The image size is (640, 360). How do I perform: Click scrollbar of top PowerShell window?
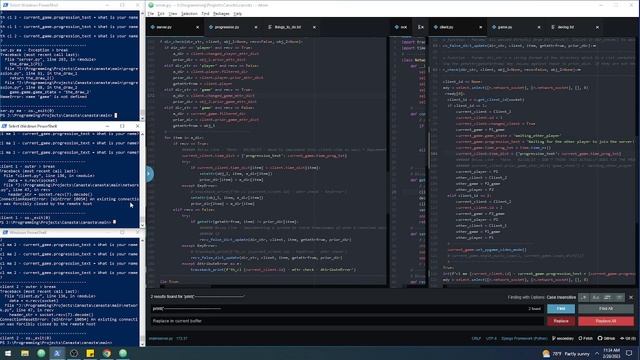pyautogui.click(x=142, y=65)
